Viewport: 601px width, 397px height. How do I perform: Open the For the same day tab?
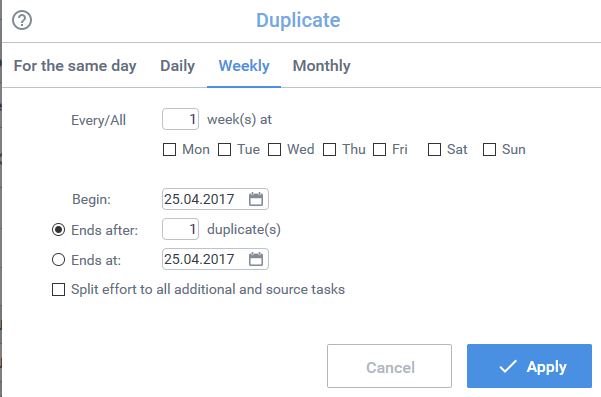click(x=75, y=66)
